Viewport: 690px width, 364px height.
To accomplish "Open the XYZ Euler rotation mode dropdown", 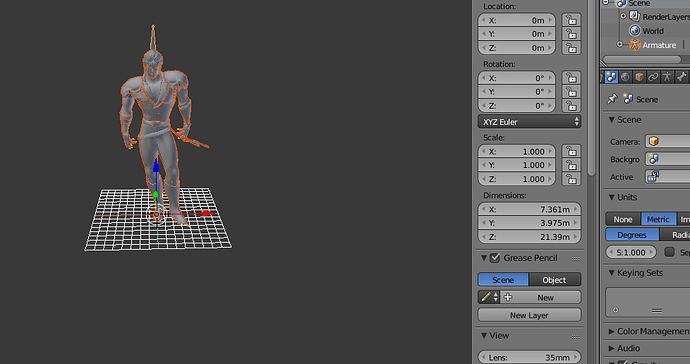I will (x=529, y=122).
